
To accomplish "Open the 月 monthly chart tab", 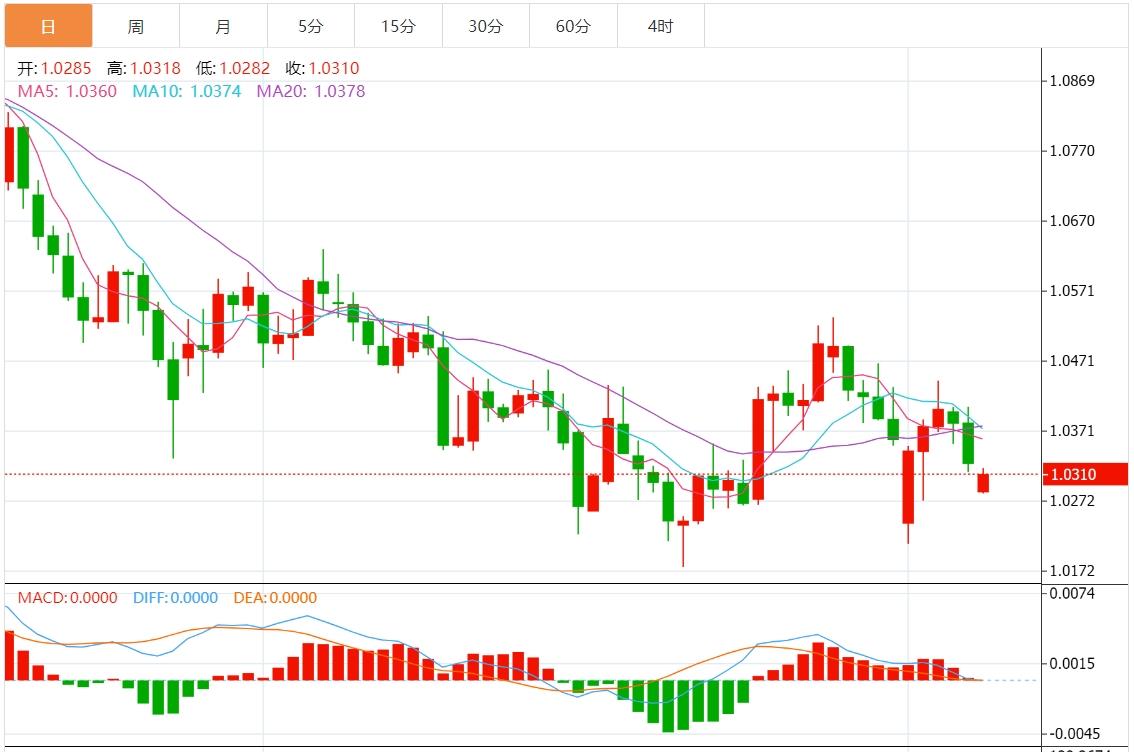I will click(223, 26).
